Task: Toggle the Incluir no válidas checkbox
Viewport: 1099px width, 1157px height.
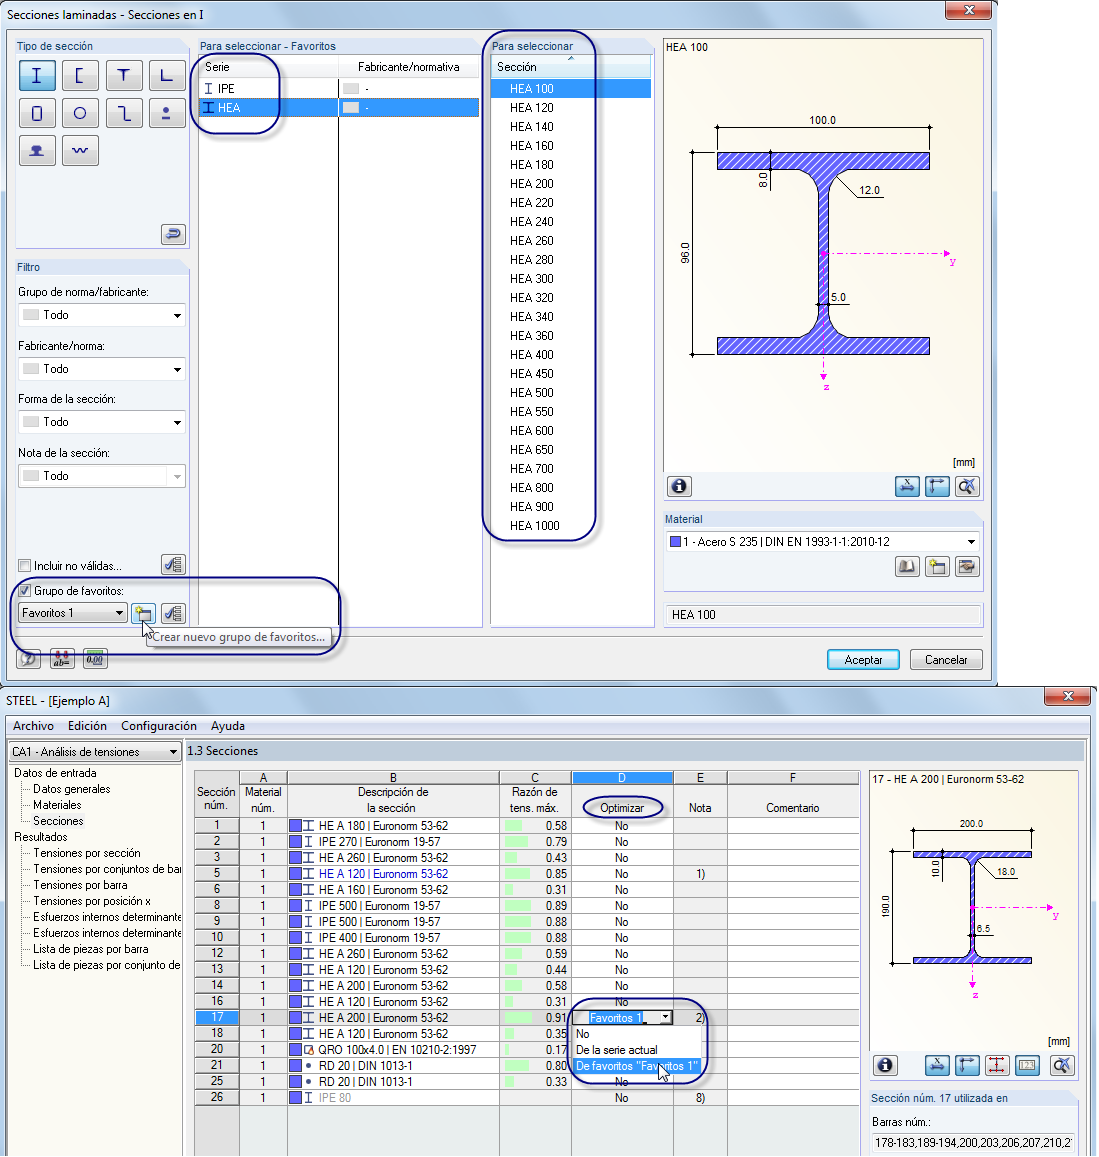Action: [25, 566]
